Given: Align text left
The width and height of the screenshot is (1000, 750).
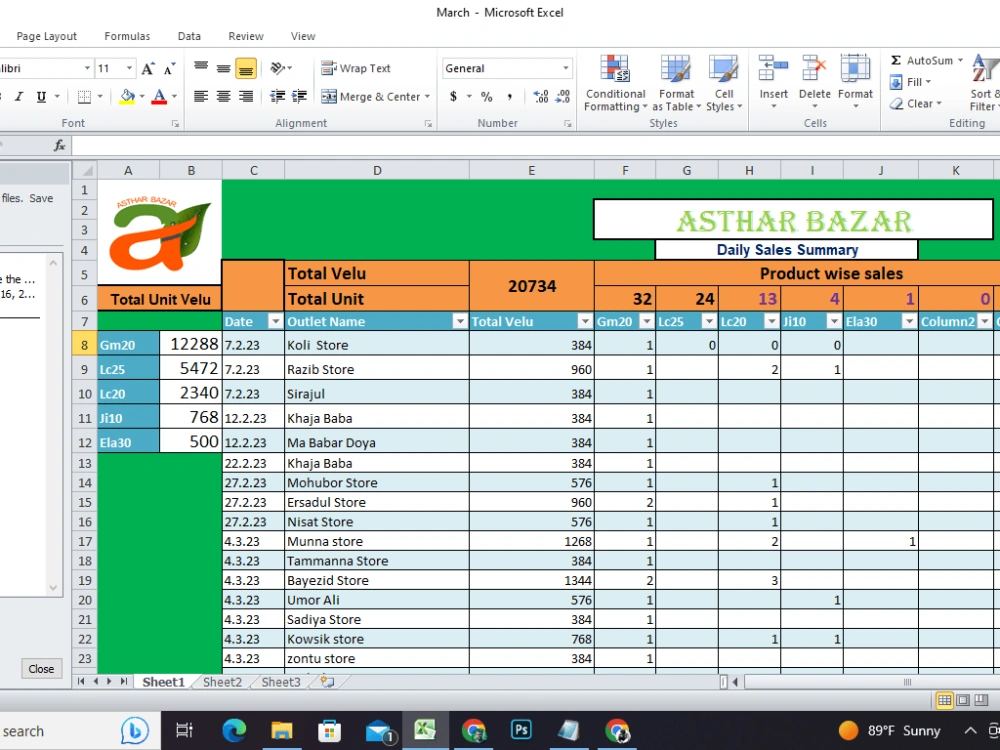Looking at the screenshot, I should [x=201, y=96].
